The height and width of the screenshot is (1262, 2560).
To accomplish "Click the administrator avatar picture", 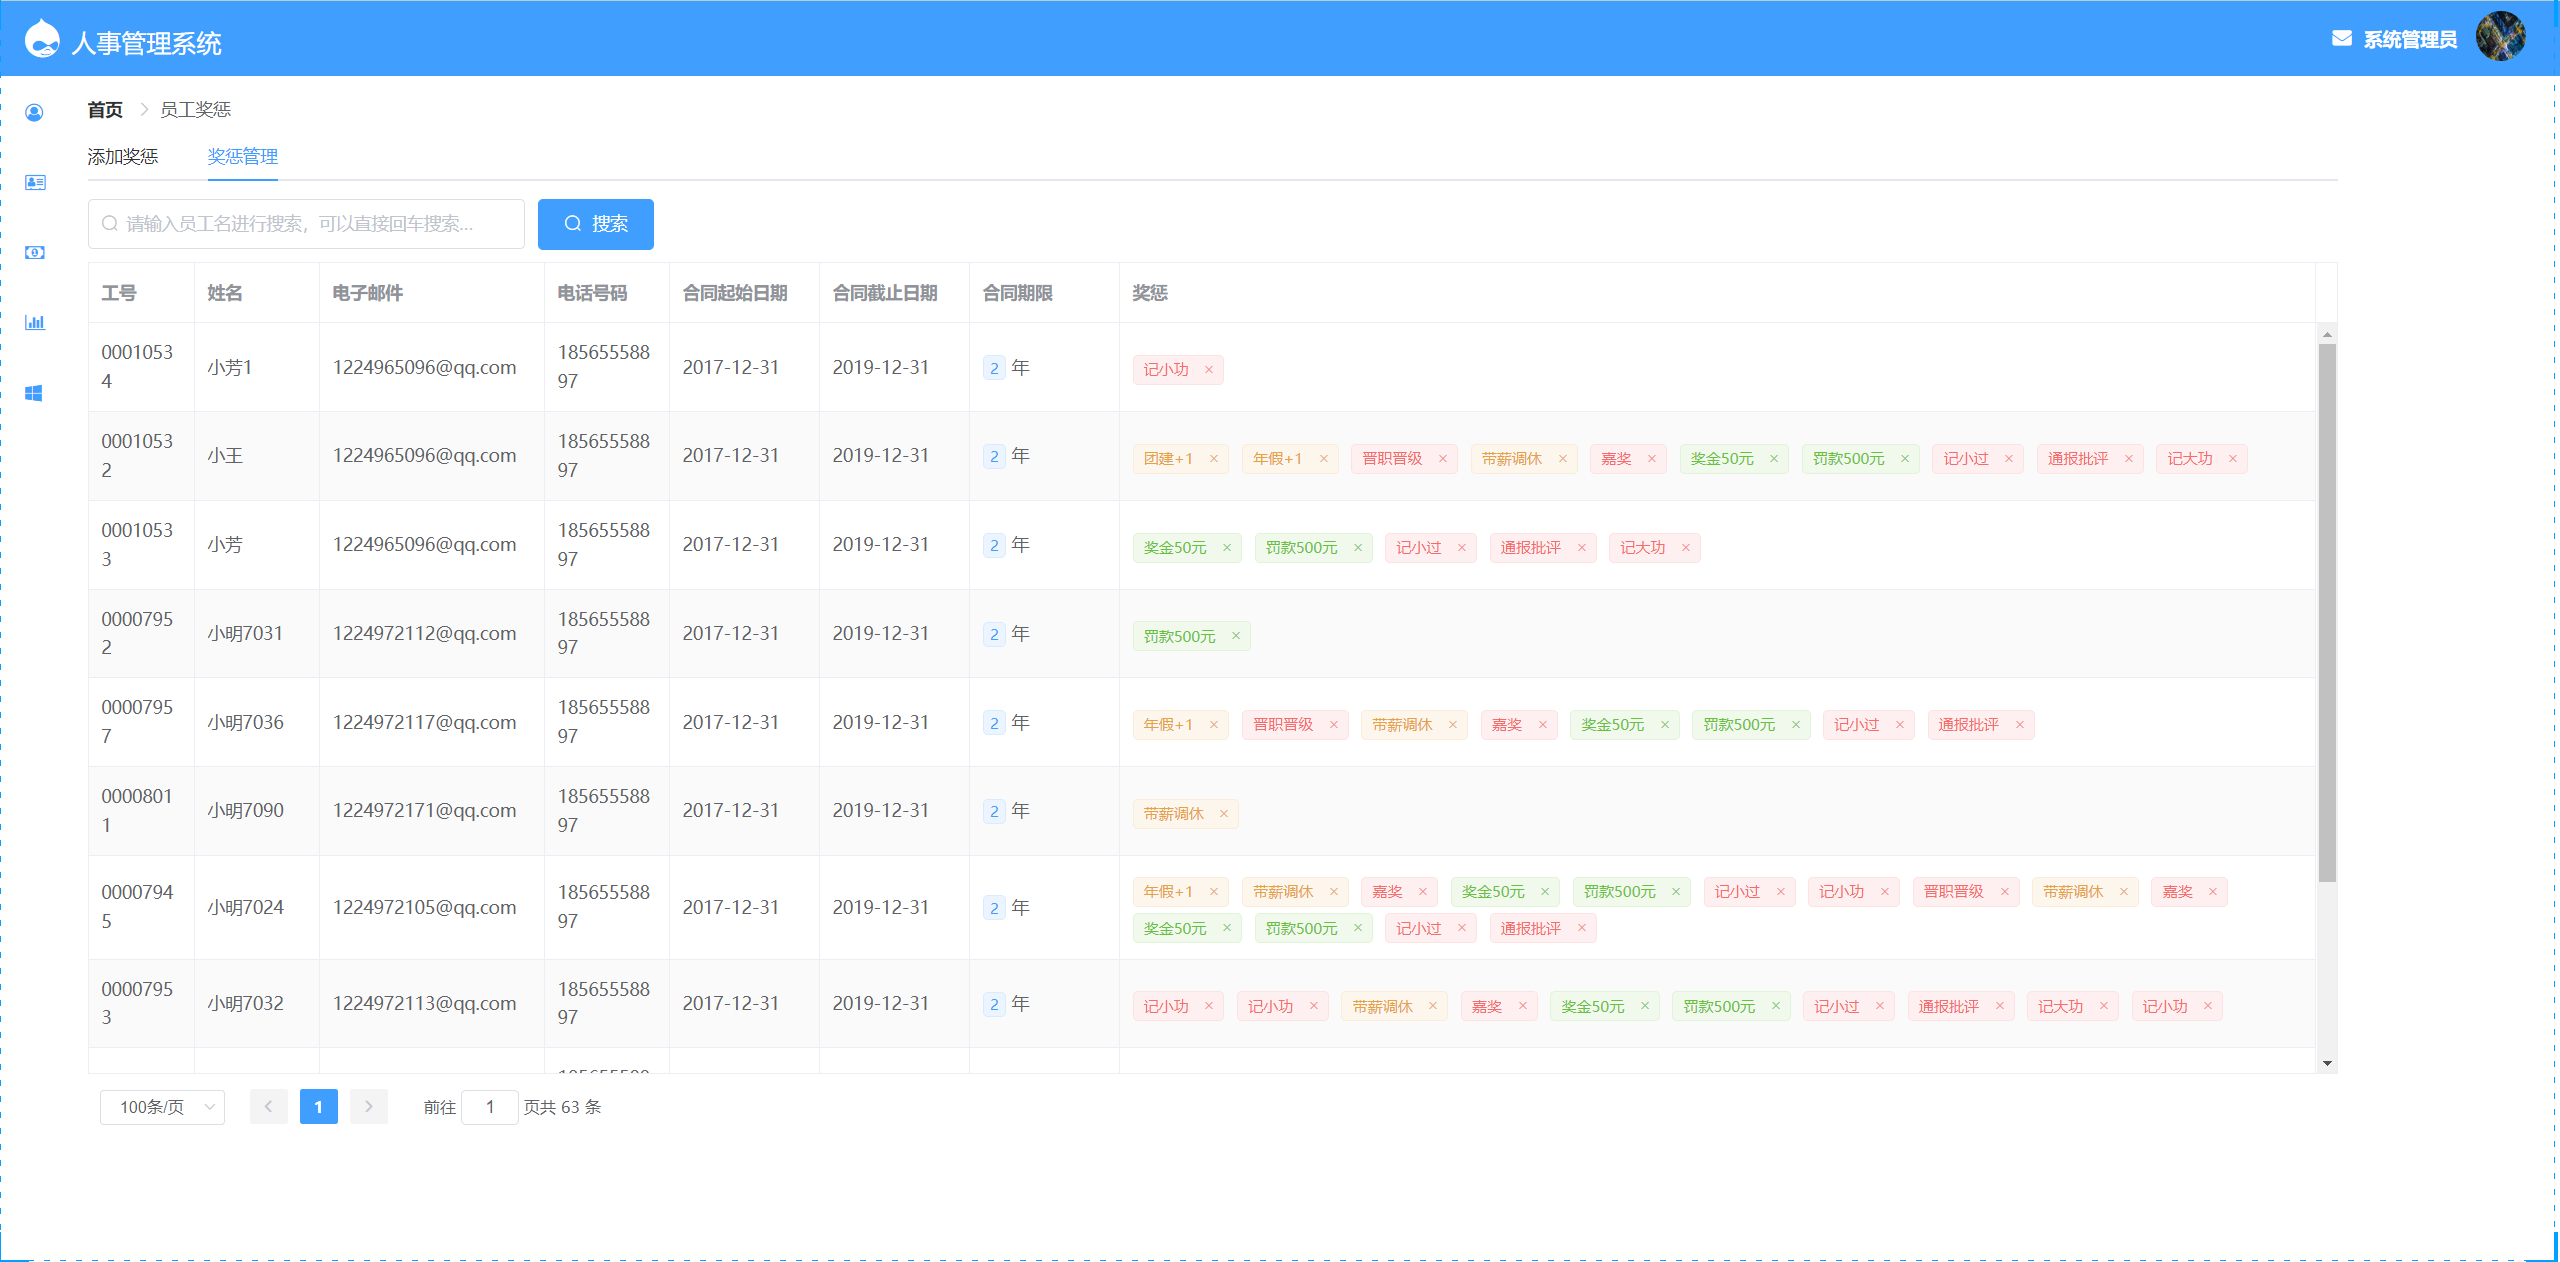I will click(x=2500, y=37).
